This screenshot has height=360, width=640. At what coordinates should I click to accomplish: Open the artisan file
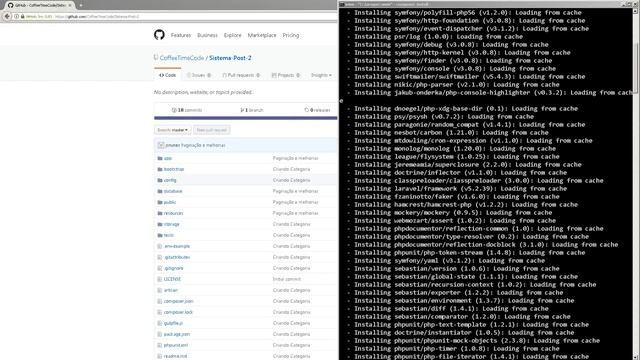click(x=171, y=291)
